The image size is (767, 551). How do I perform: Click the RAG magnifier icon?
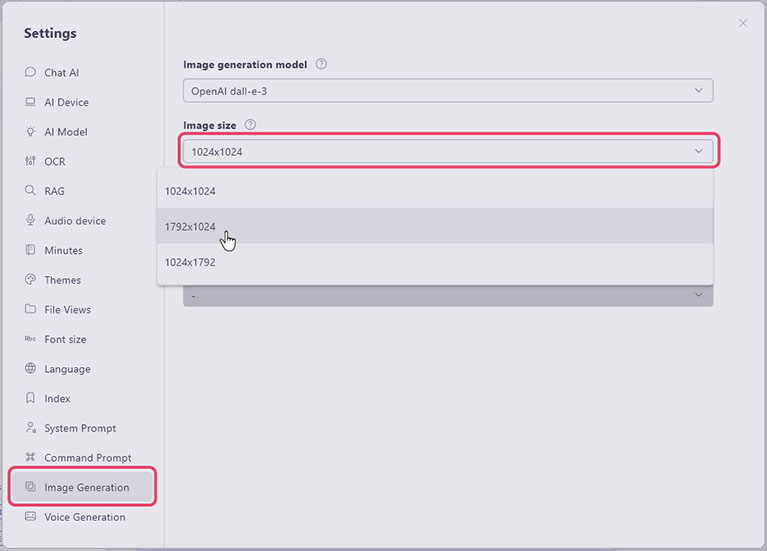(x=30, y=191)
